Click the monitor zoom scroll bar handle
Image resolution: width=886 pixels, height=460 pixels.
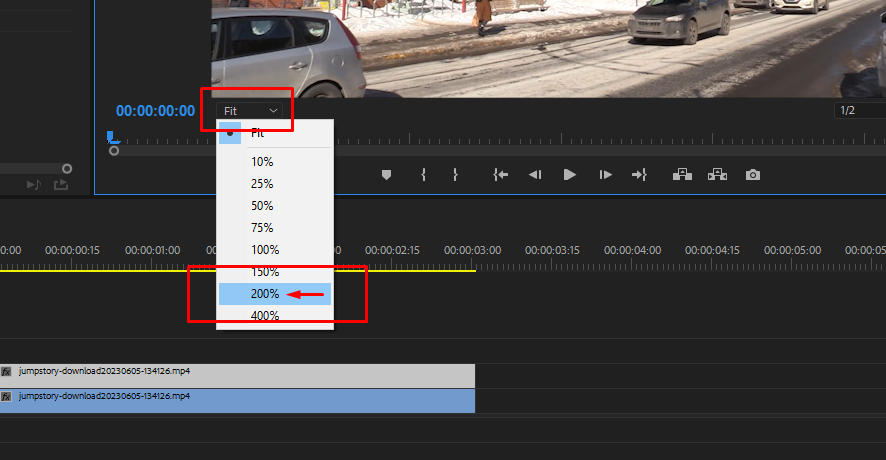click(114, 151)
